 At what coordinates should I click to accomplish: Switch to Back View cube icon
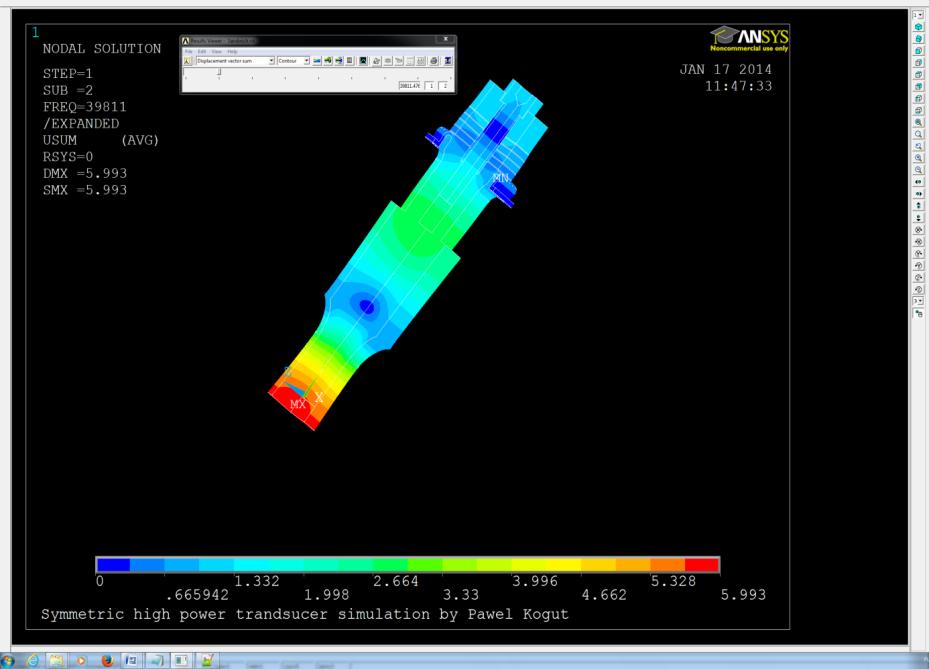[x=919, y=86]
